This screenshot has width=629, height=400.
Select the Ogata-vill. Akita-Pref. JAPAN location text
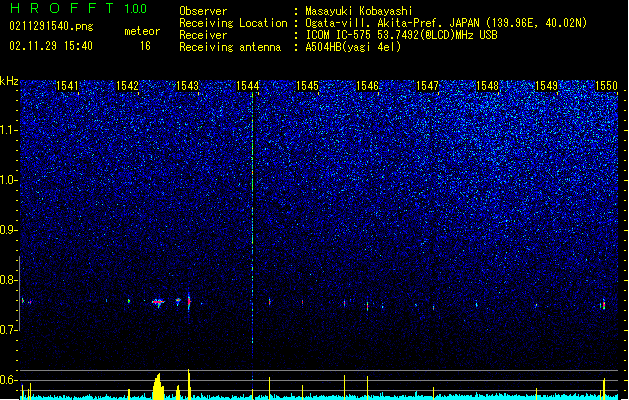pyautogui.click(x=446, y=23)
